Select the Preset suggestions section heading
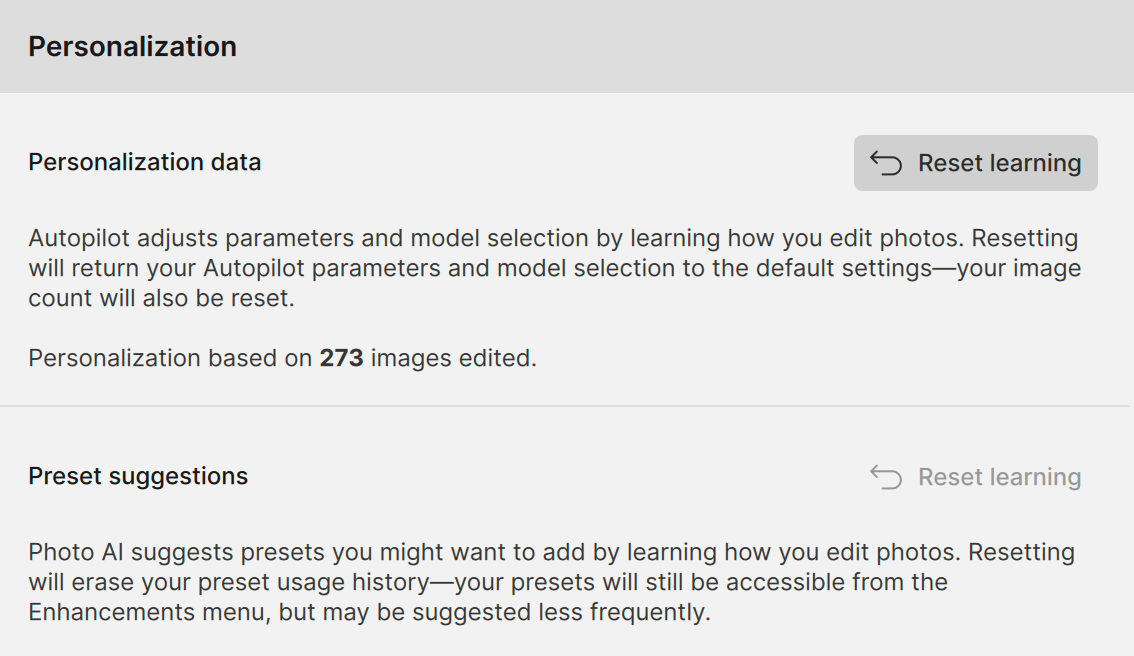This screenshot has width=1134, height=656. pyautogui.click(x=138, y=476)
